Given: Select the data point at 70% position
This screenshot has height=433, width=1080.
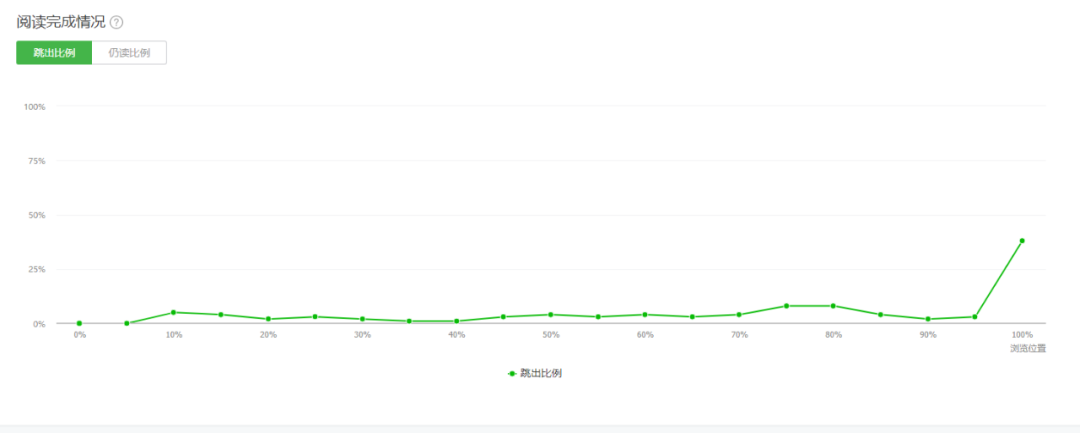Looking at the screenshot, I should [739, 315].
